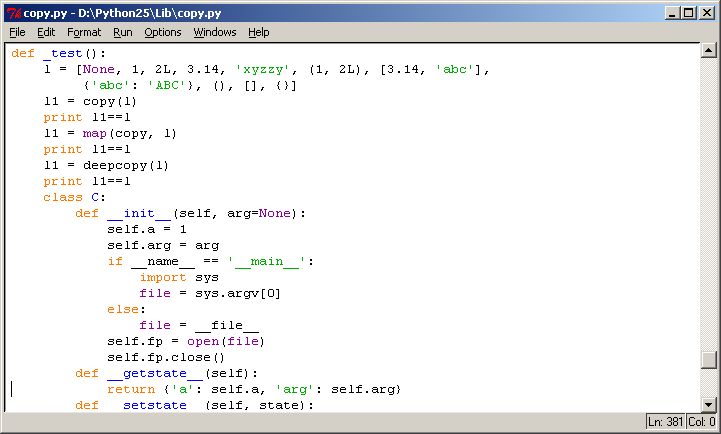Click 'self.a = 1' line
Viewport: 721px width, 434px height.
point(147,229)
